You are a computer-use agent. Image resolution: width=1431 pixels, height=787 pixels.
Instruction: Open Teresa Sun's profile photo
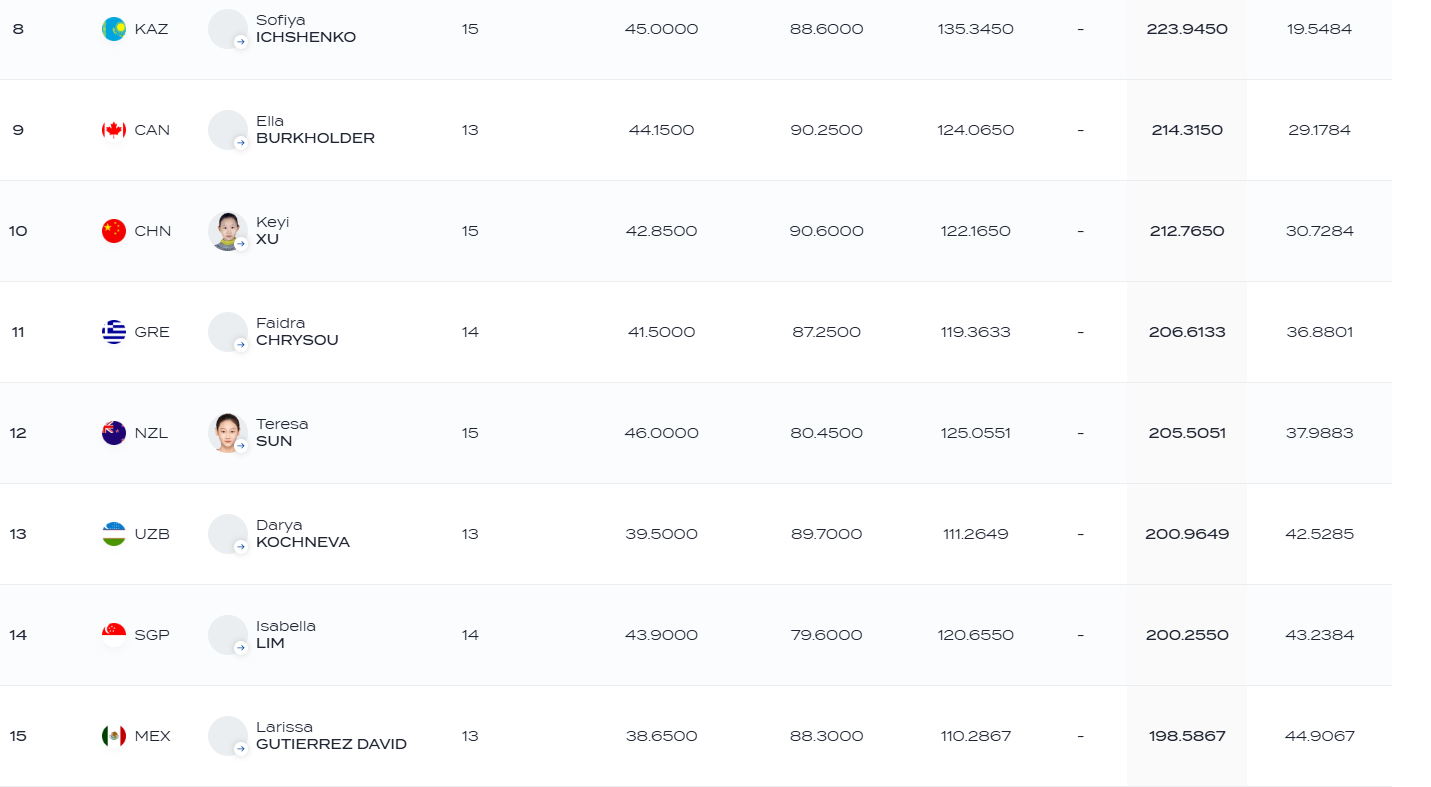pos(228,433)
